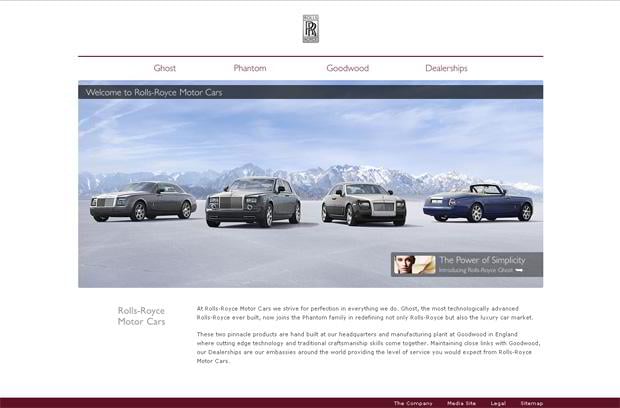The image size is (620, 408).
Task: Open the Media Site footer link
Action: point(461,403)
